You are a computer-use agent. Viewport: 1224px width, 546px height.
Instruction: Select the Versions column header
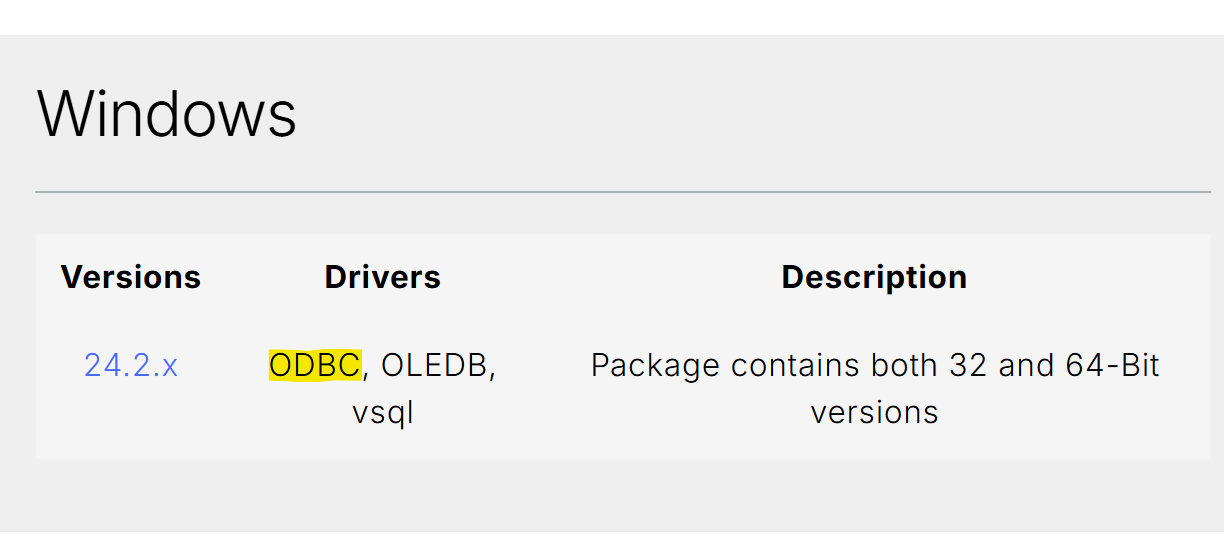[x=131, y=277]
